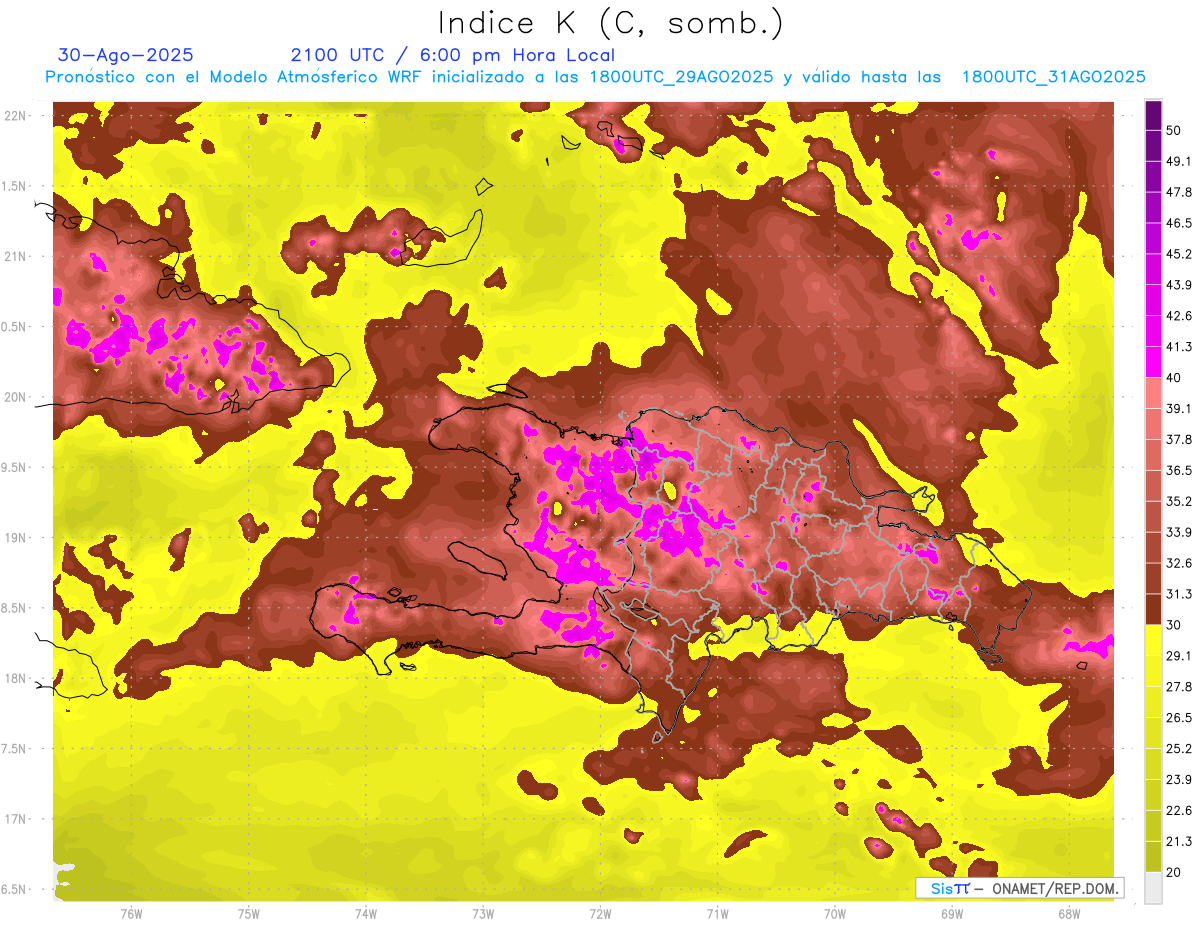Click the colorbar value "27.8"

(1179, 687)
